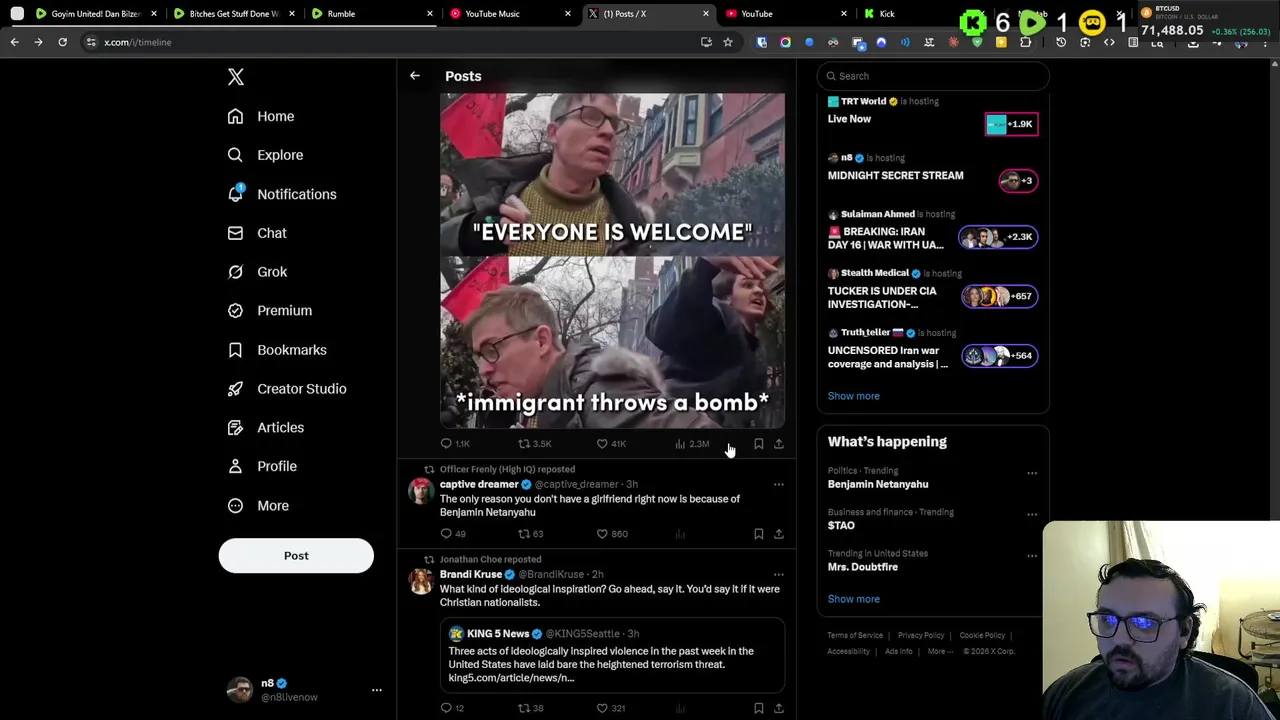
Task: Open the Home page
Action: click(x=260, y=116)
